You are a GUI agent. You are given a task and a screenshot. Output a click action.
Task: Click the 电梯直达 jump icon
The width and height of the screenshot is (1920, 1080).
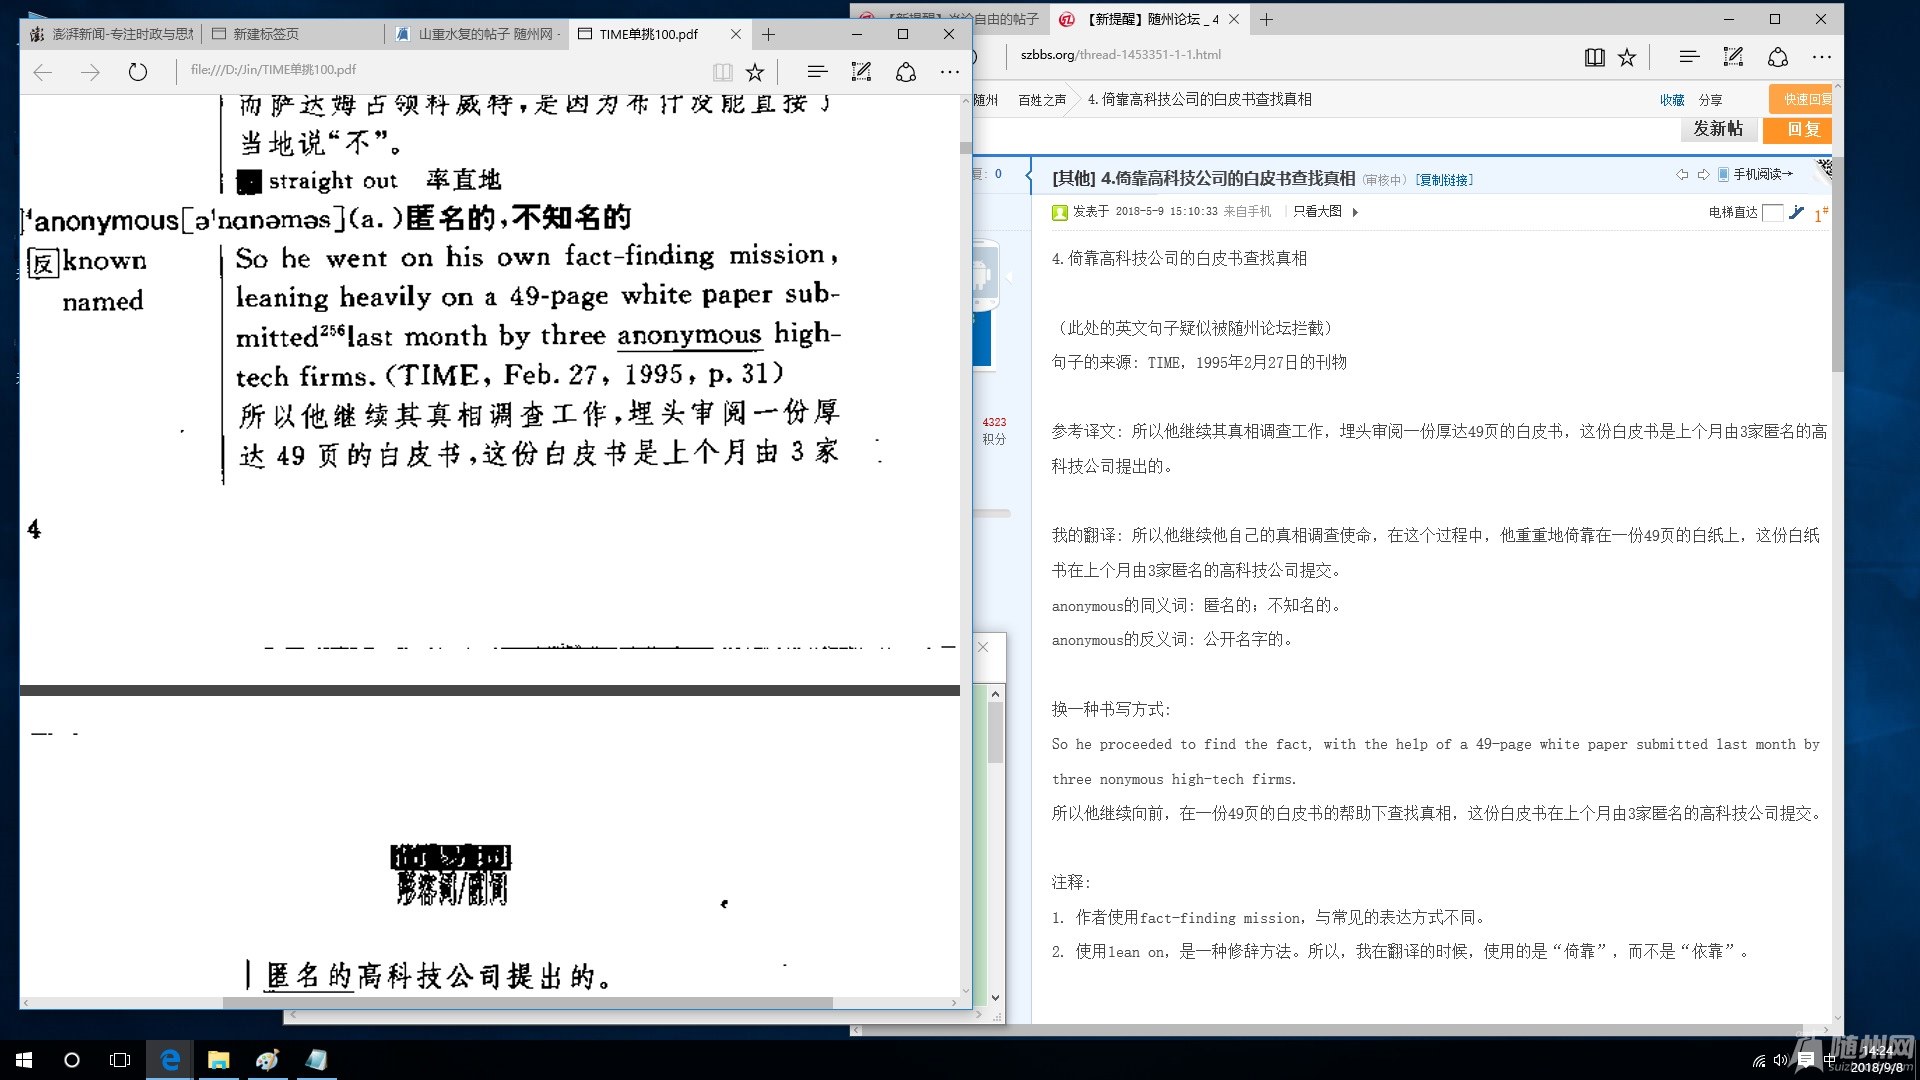coord(1796,212)
